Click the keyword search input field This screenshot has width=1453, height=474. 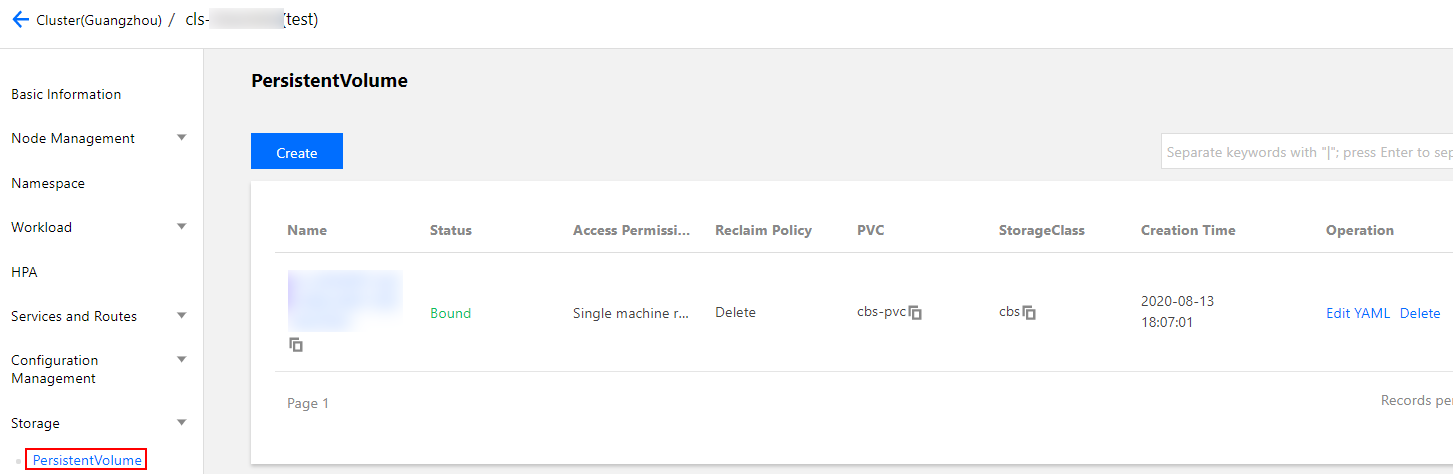1306,153
